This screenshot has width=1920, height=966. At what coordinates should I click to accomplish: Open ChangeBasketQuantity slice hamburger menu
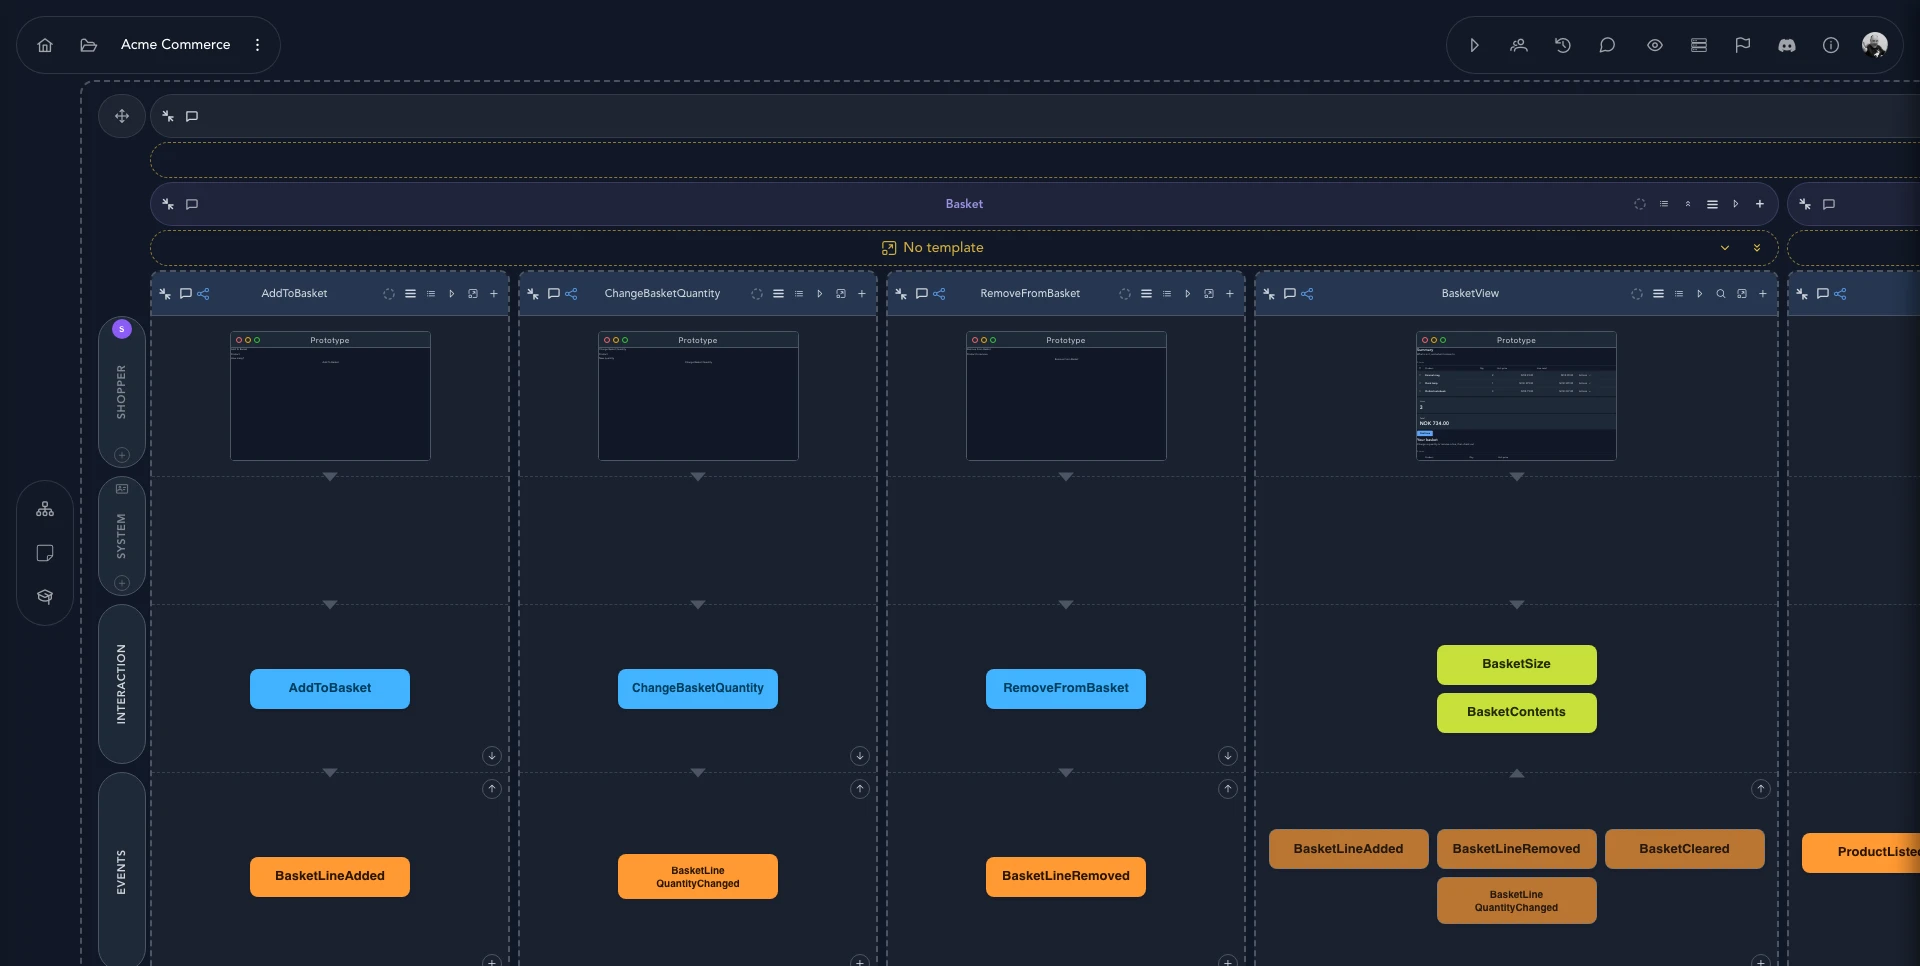(x=778, y=294)
